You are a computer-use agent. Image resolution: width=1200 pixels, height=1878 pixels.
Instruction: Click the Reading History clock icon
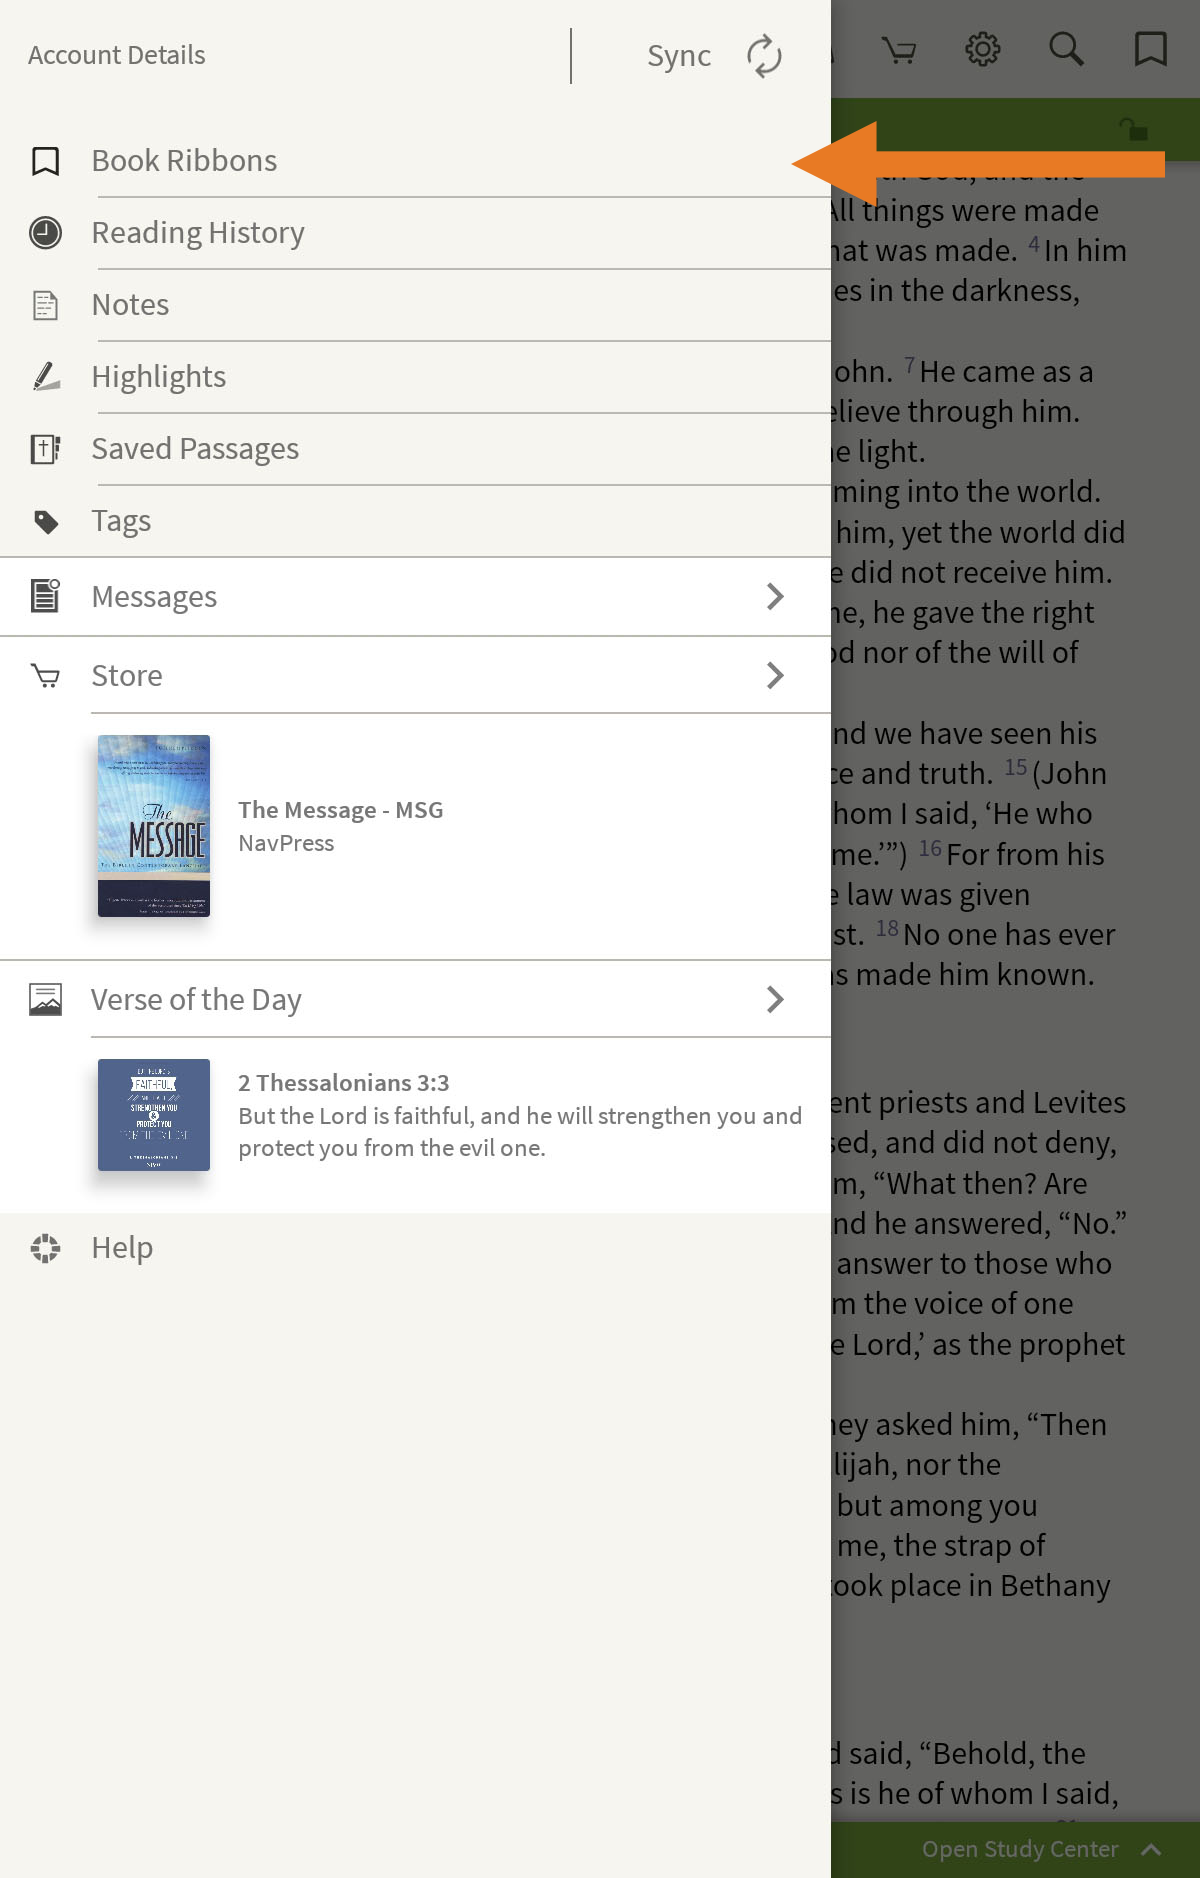pyautogui.click(x=45, y=233)
